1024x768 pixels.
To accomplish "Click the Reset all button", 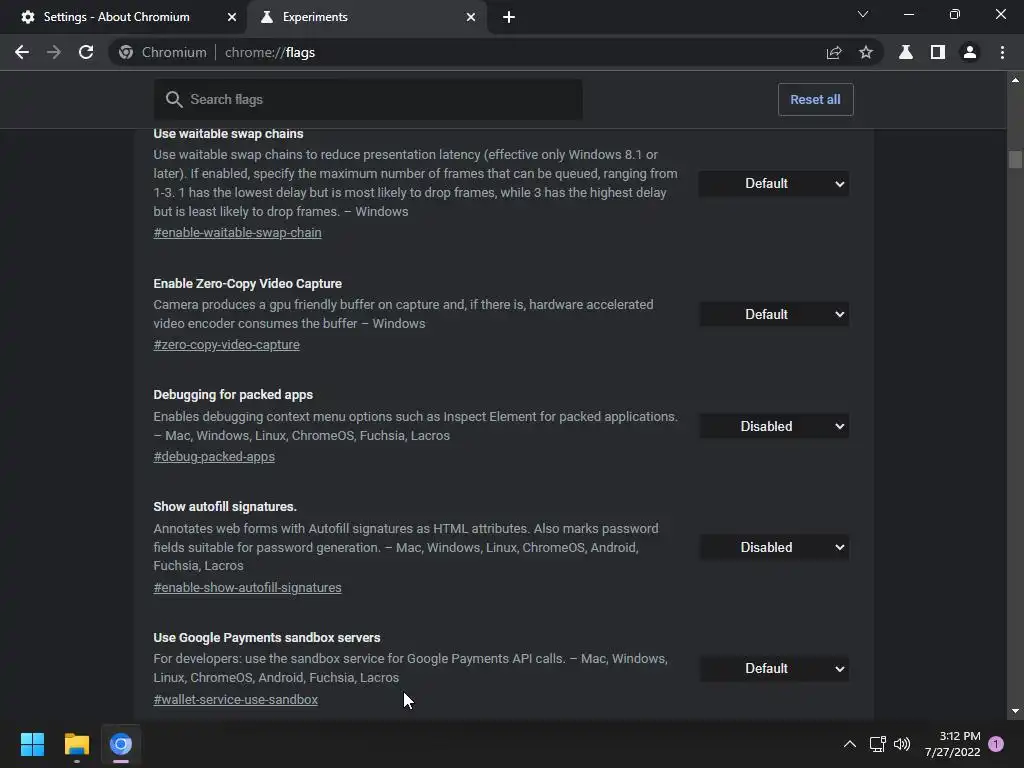I will tap(815, 99).
